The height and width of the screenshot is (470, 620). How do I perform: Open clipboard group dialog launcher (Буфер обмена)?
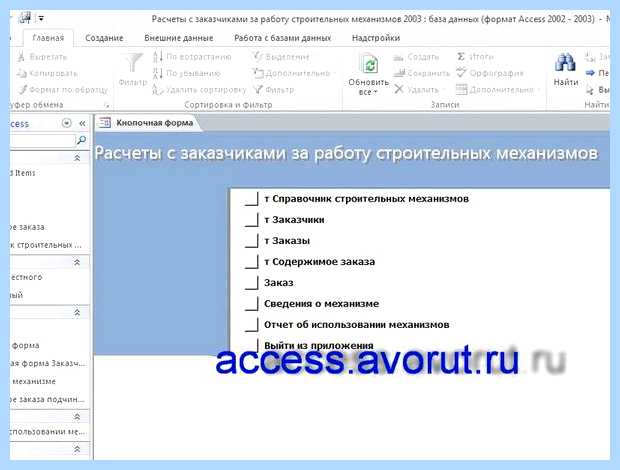pos(106,106)
